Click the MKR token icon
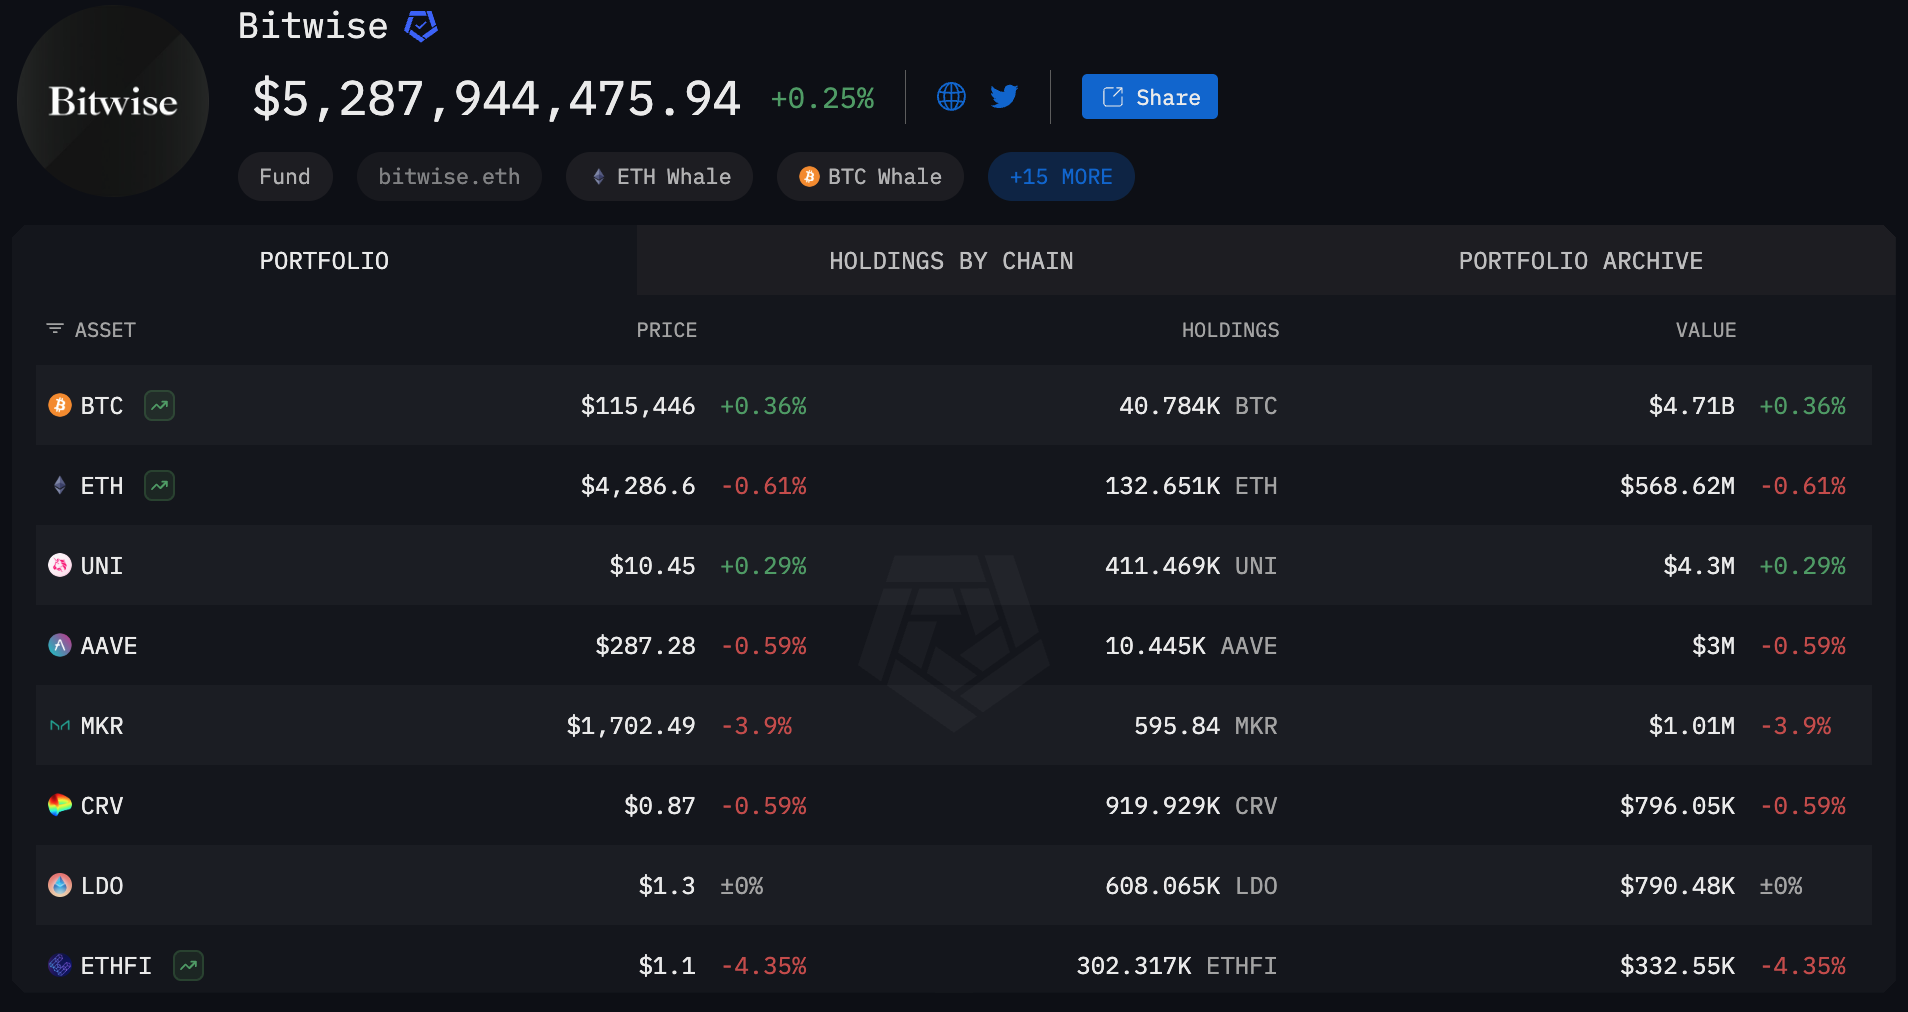 click(x=60, y=725)
